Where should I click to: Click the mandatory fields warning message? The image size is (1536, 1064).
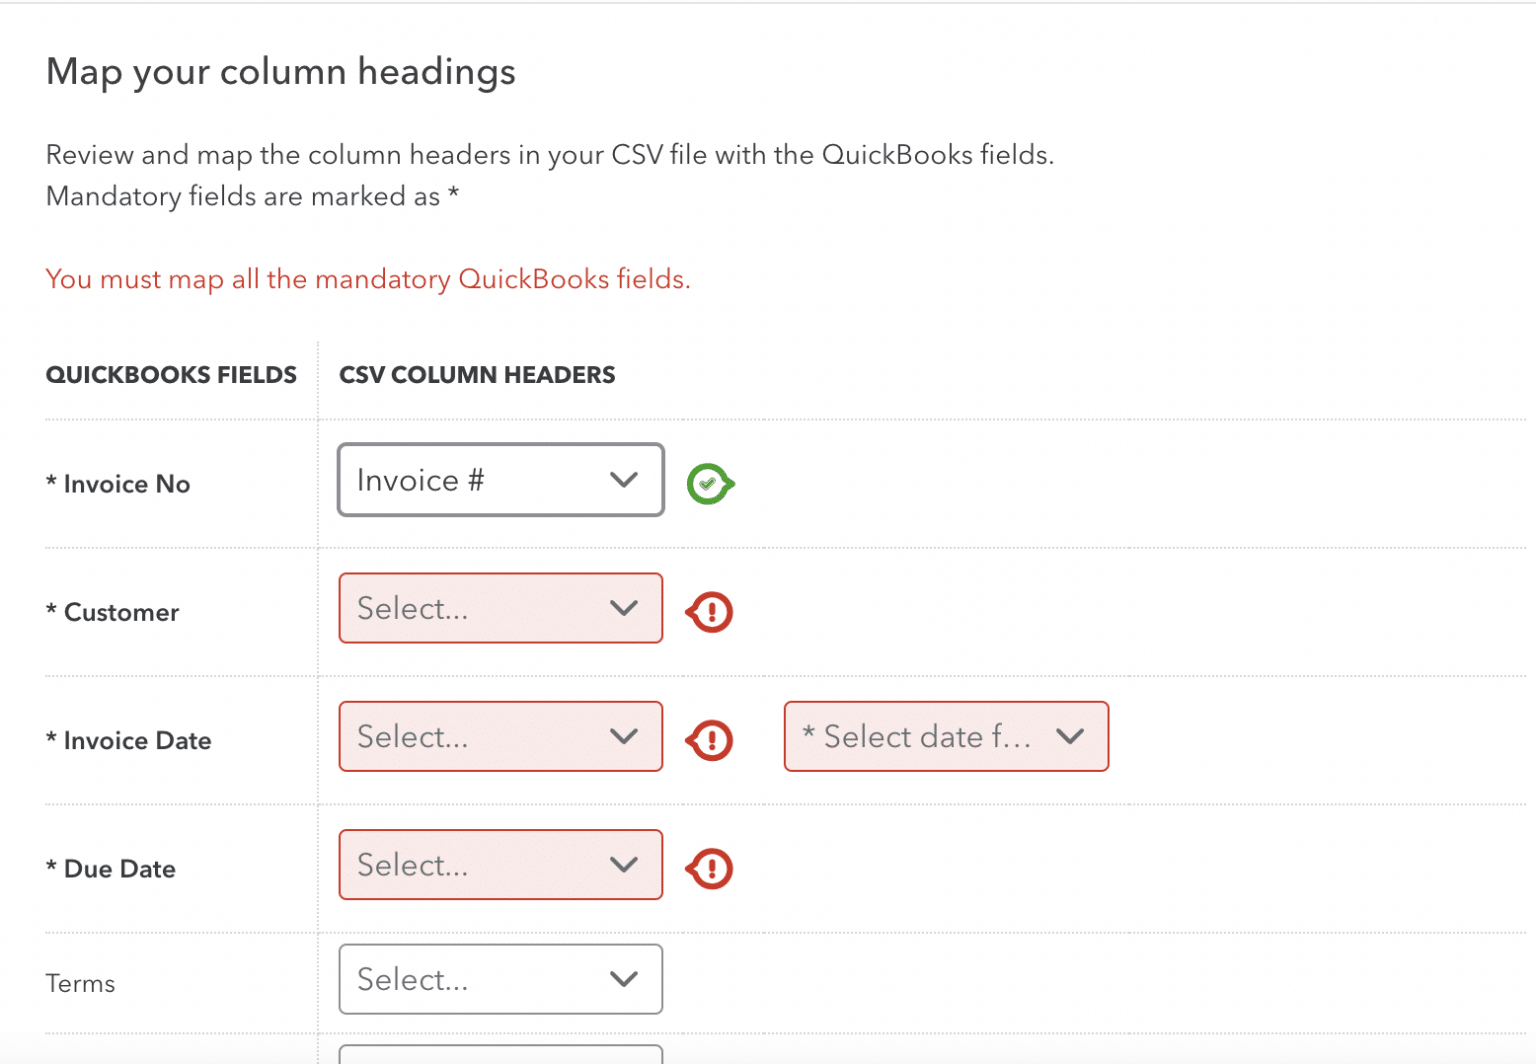pos(367,279)
